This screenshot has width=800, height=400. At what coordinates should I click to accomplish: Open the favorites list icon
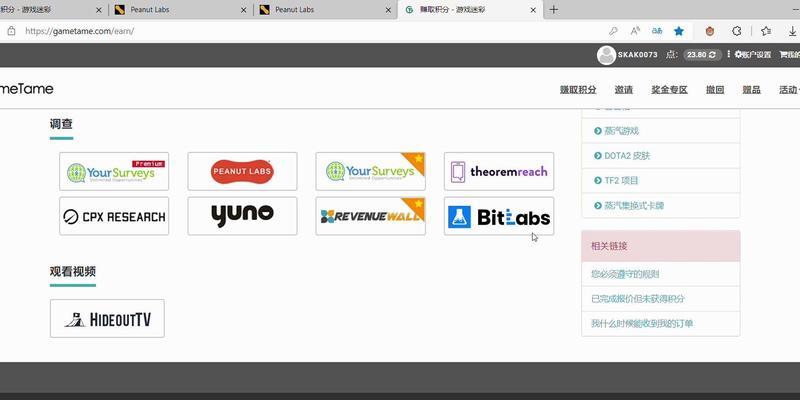[766, 31]
